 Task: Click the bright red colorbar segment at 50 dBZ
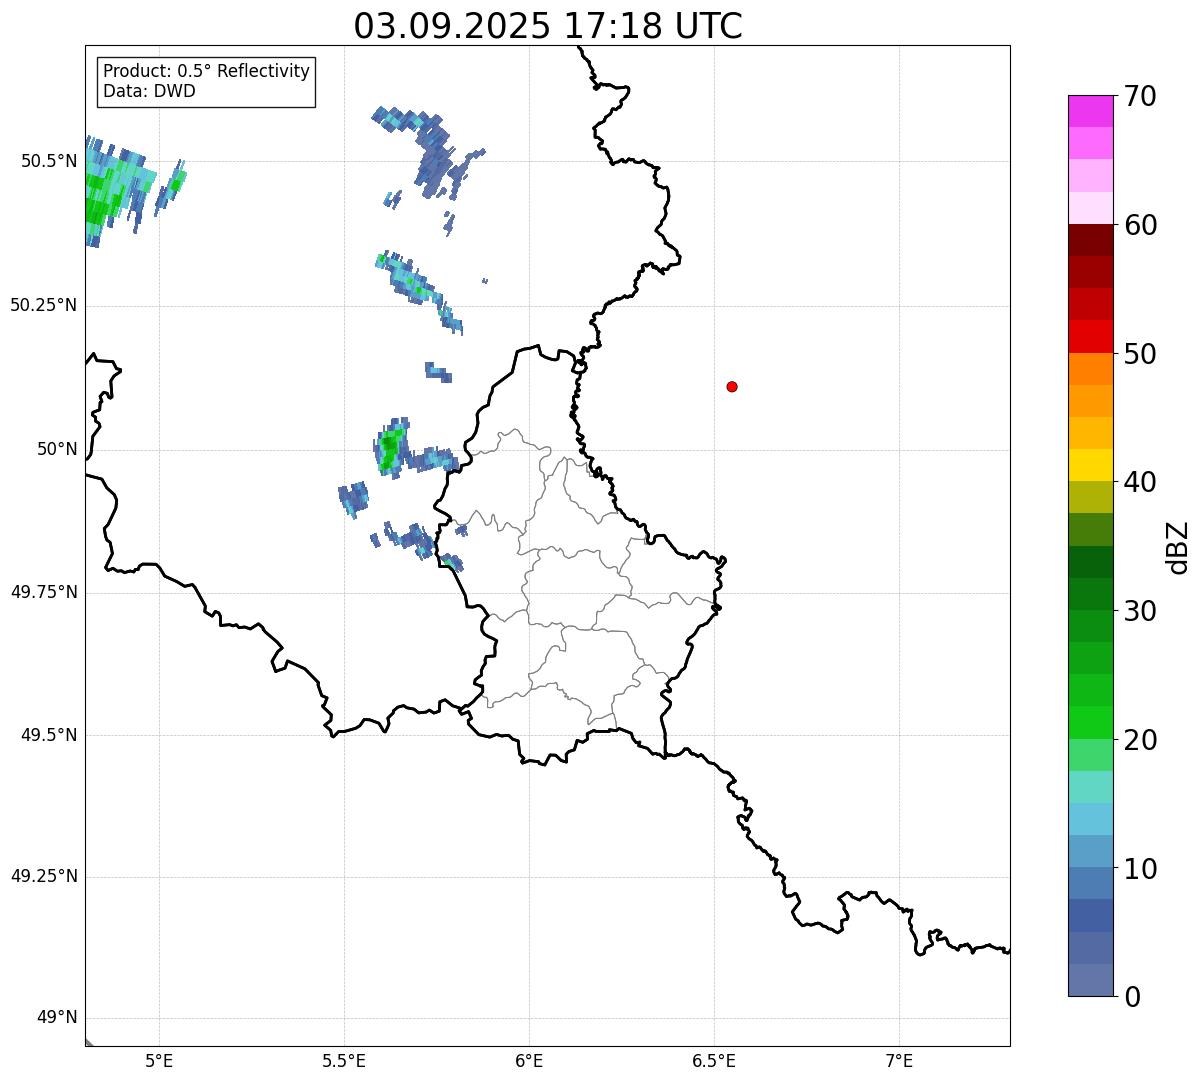click(x=1091, y=337)
